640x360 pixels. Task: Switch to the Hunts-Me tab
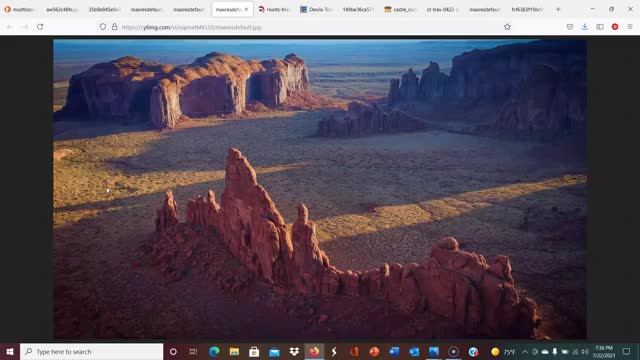(274, 9)
